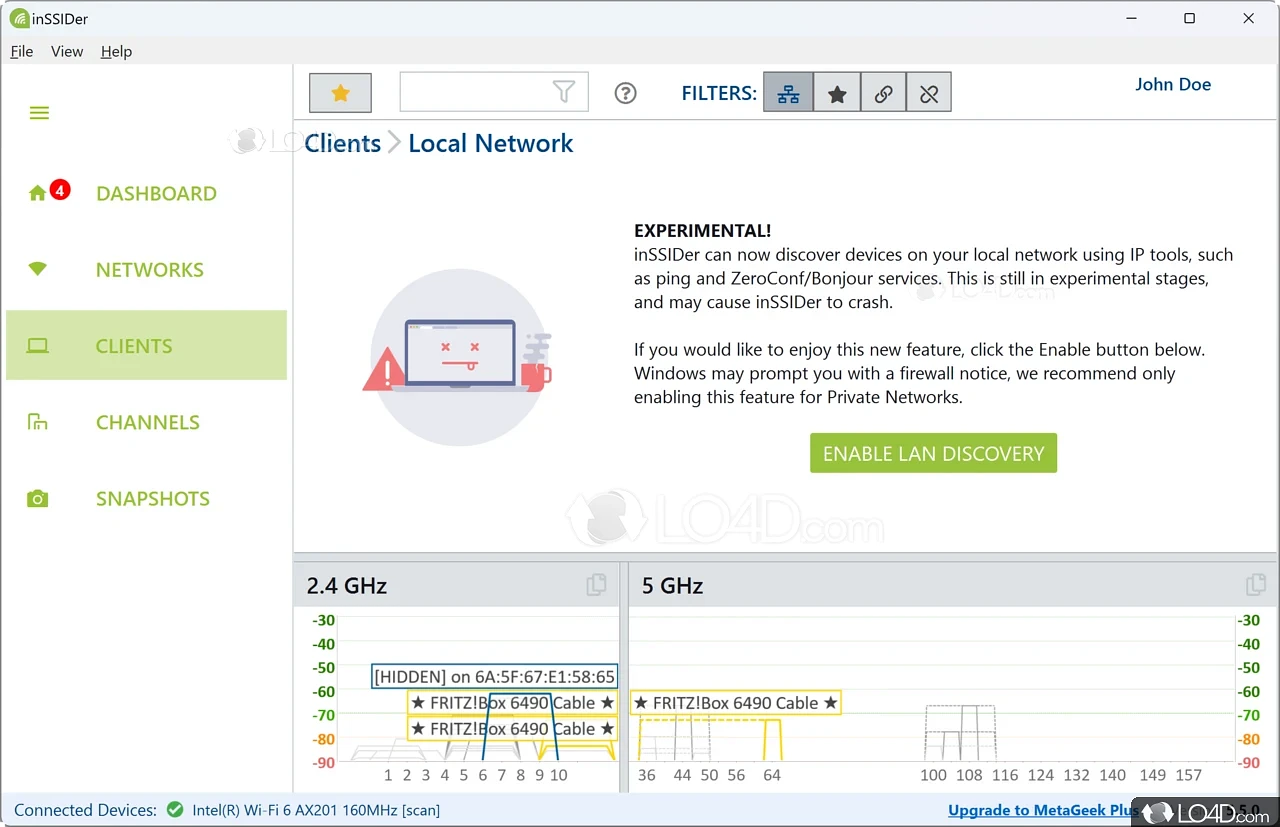This screenshot has height=827, width=1280.
Task: Toggle the unlinked clients filter
Action: 929,93
